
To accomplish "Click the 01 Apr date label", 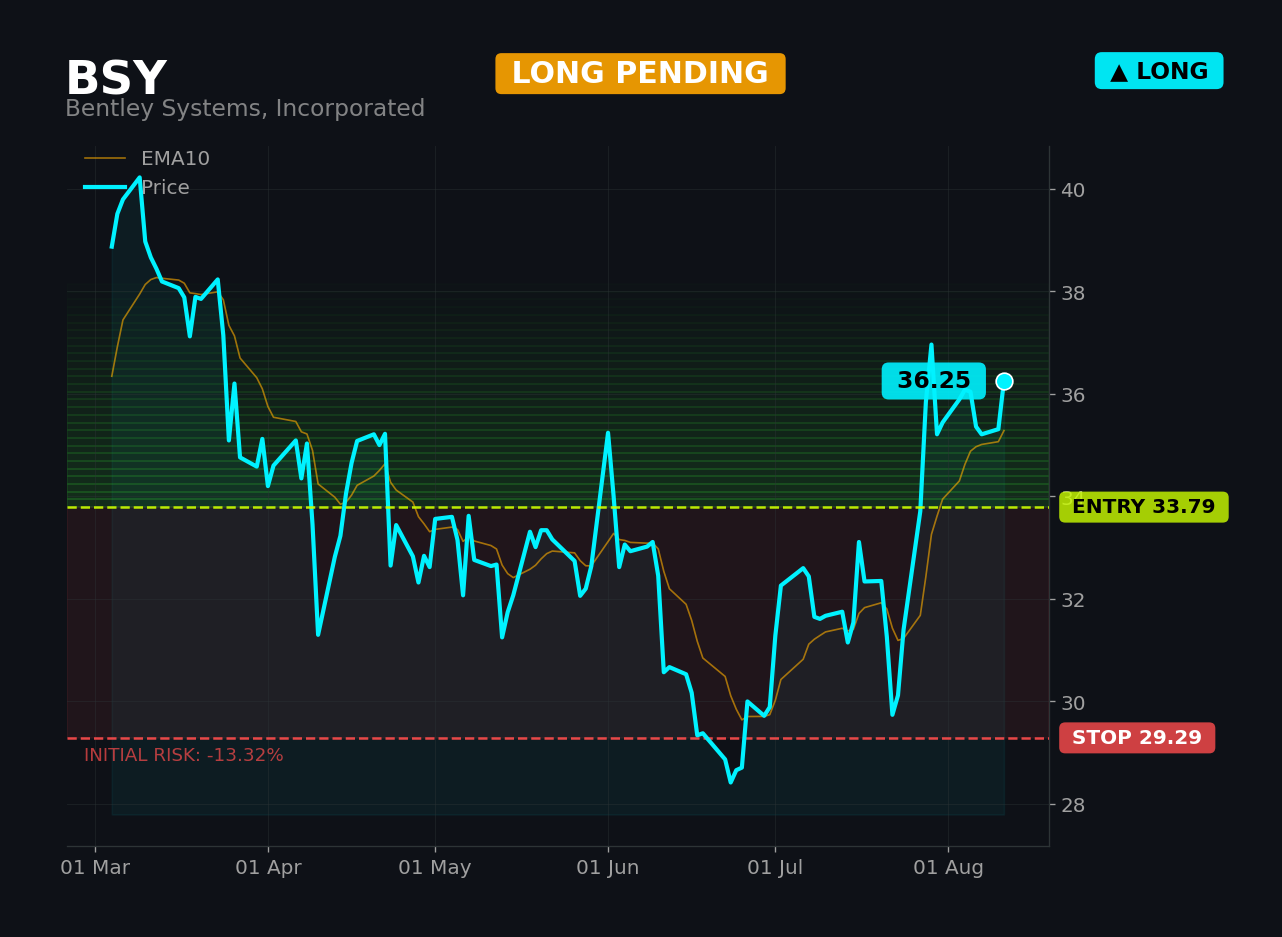I will tap(268, 868).
